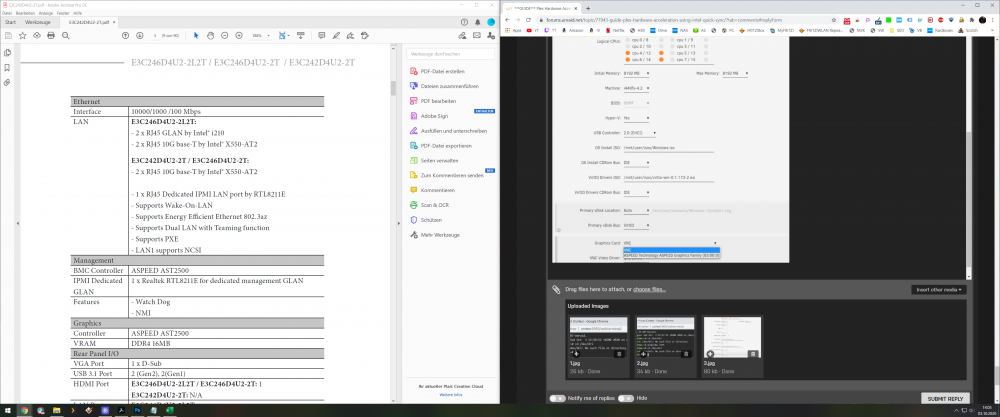
Task: Open bookmarks panel in Acrobat left sidebar
Action: pyautogui.click(x=8, y=68)
